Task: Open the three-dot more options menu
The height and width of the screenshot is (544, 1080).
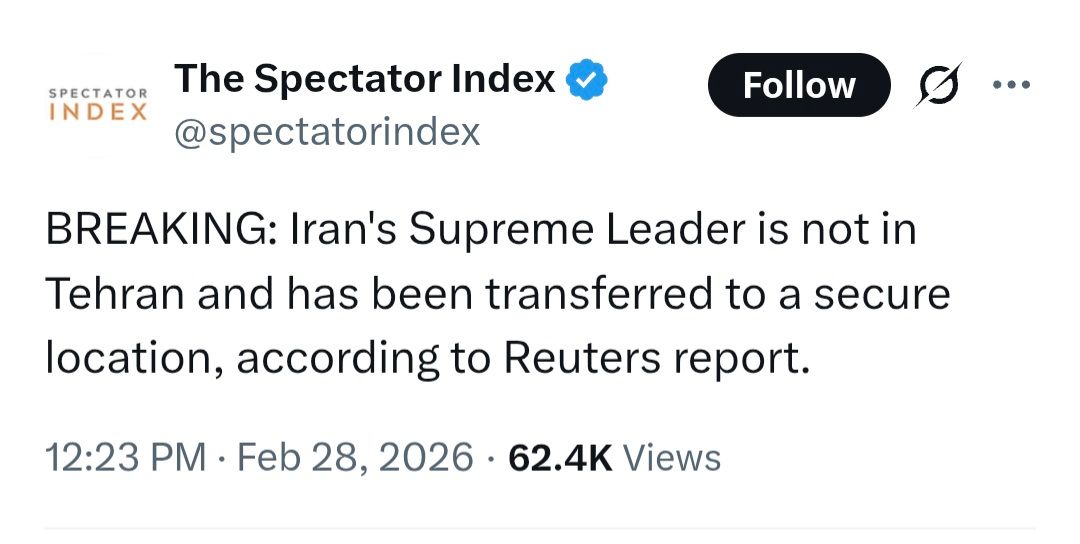Action: pos(1010,83)
